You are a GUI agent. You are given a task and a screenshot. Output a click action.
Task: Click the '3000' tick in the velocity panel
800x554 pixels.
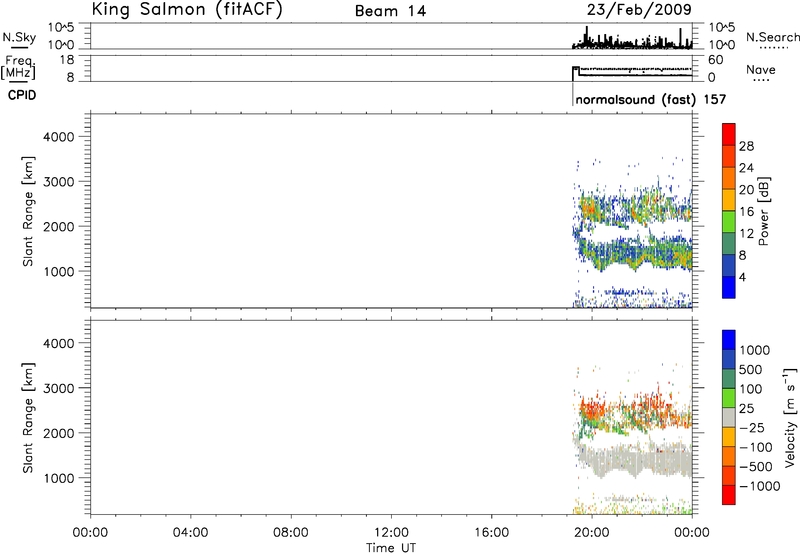(58, 388)
